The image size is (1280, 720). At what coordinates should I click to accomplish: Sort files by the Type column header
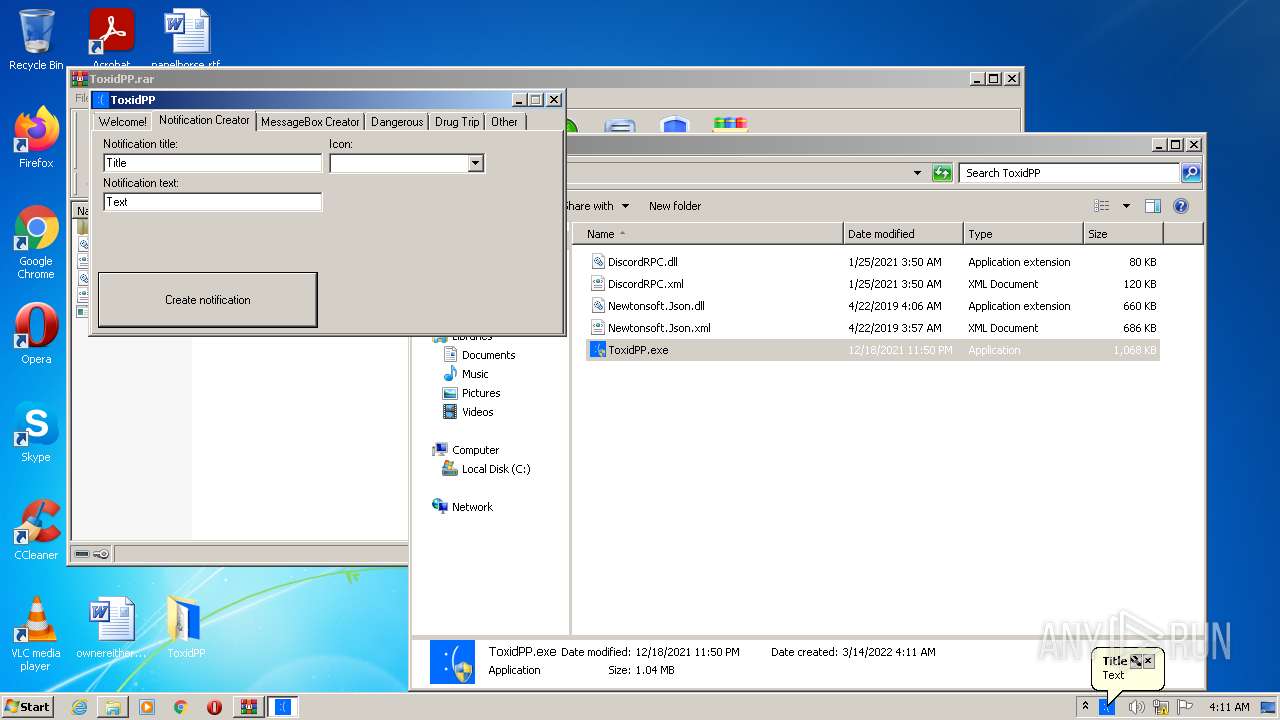click(x=1023, y=234)
